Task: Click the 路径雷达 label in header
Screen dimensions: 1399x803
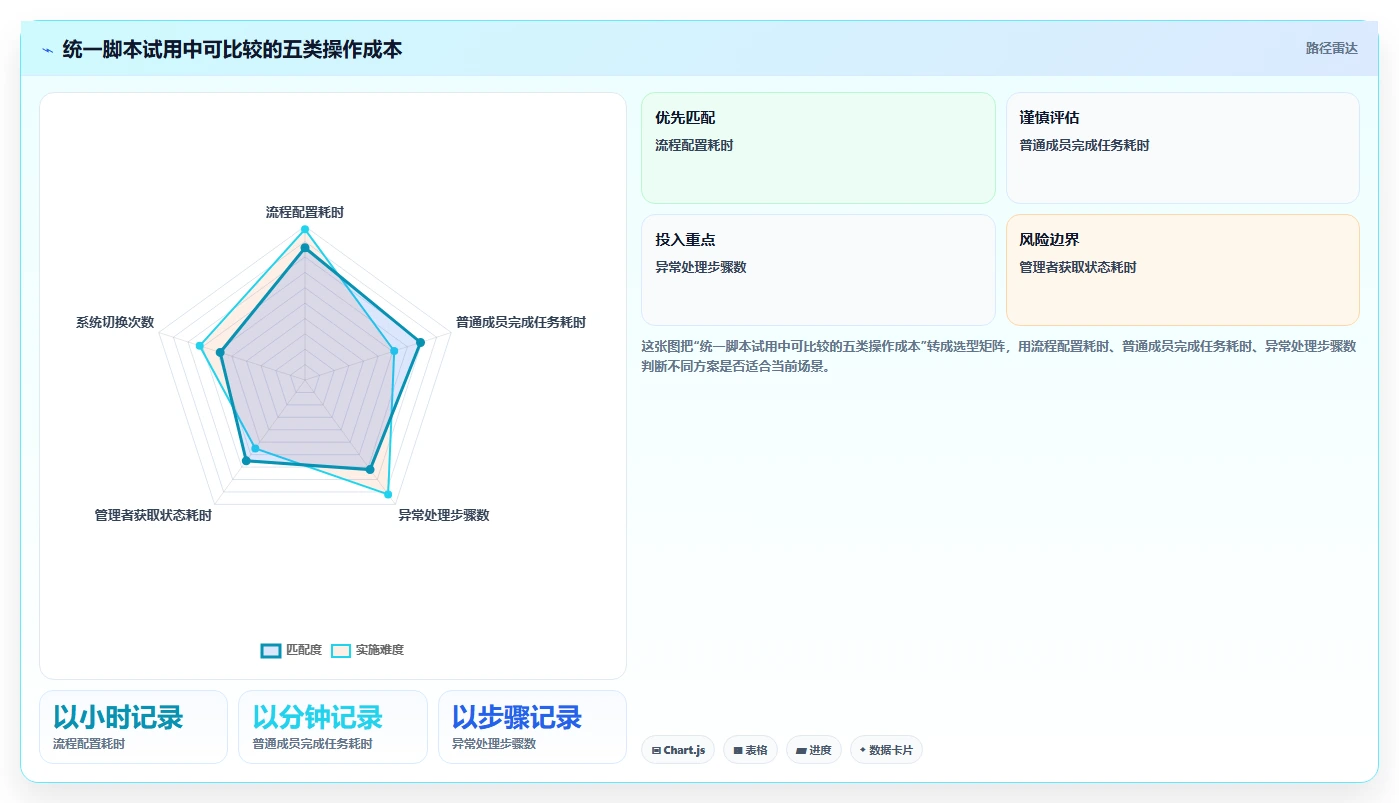Action: point(1332,48)
